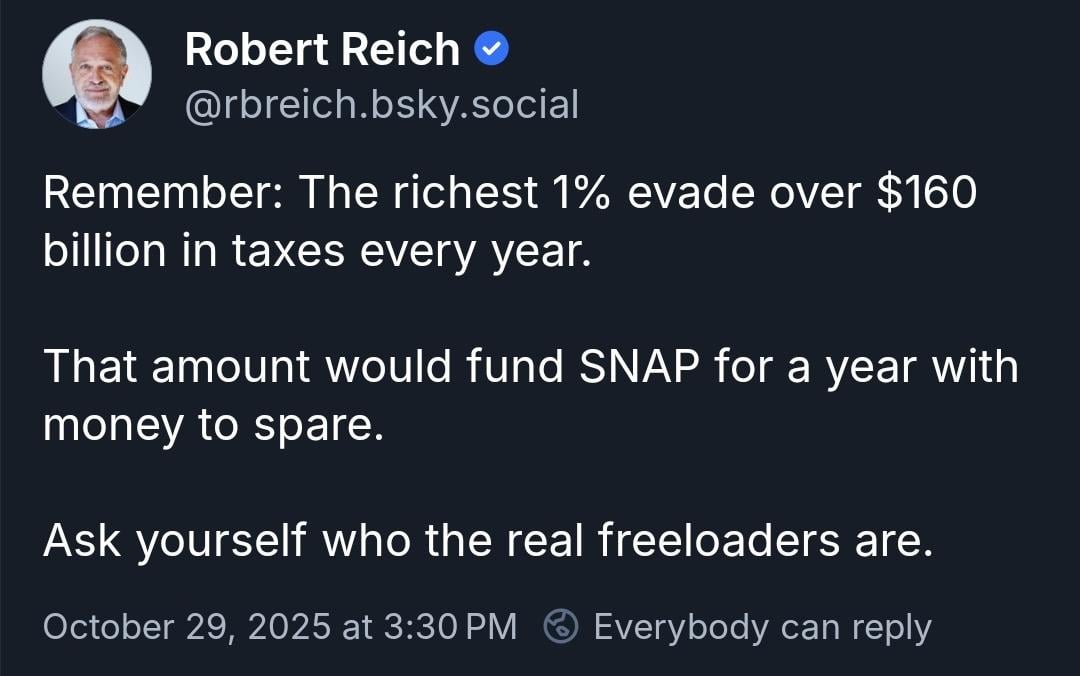
Task: Click the "for a year with" phrase
Action: [866, 367]
